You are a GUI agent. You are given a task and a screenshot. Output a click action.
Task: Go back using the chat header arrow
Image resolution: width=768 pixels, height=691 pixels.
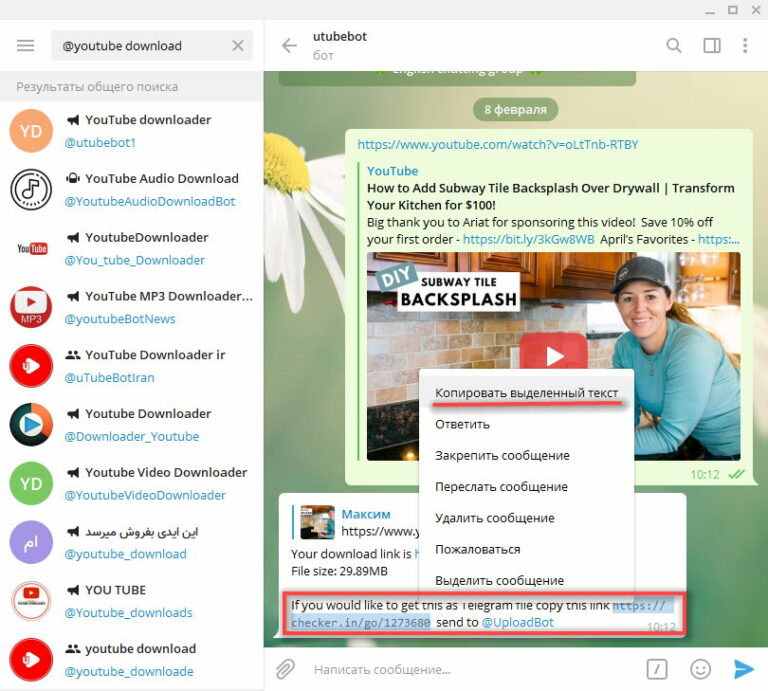pyautogui.click(x=289, y=46)
